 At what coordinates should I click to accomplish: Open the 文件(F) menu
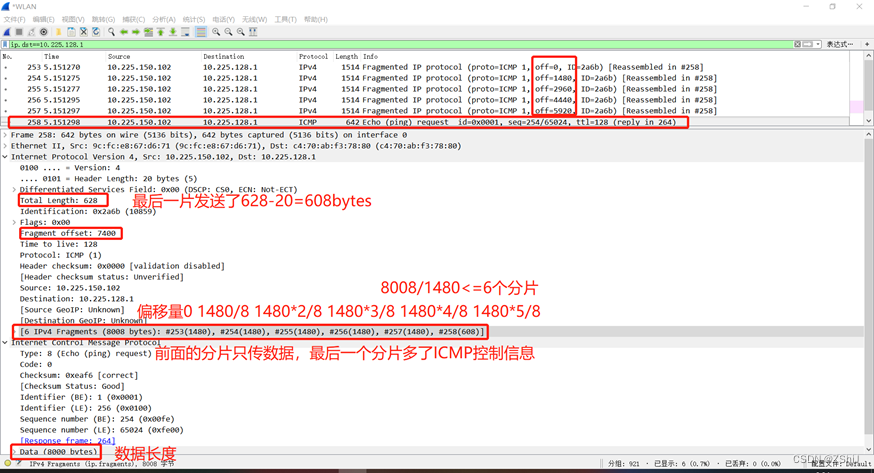click(x=14, y=19)
